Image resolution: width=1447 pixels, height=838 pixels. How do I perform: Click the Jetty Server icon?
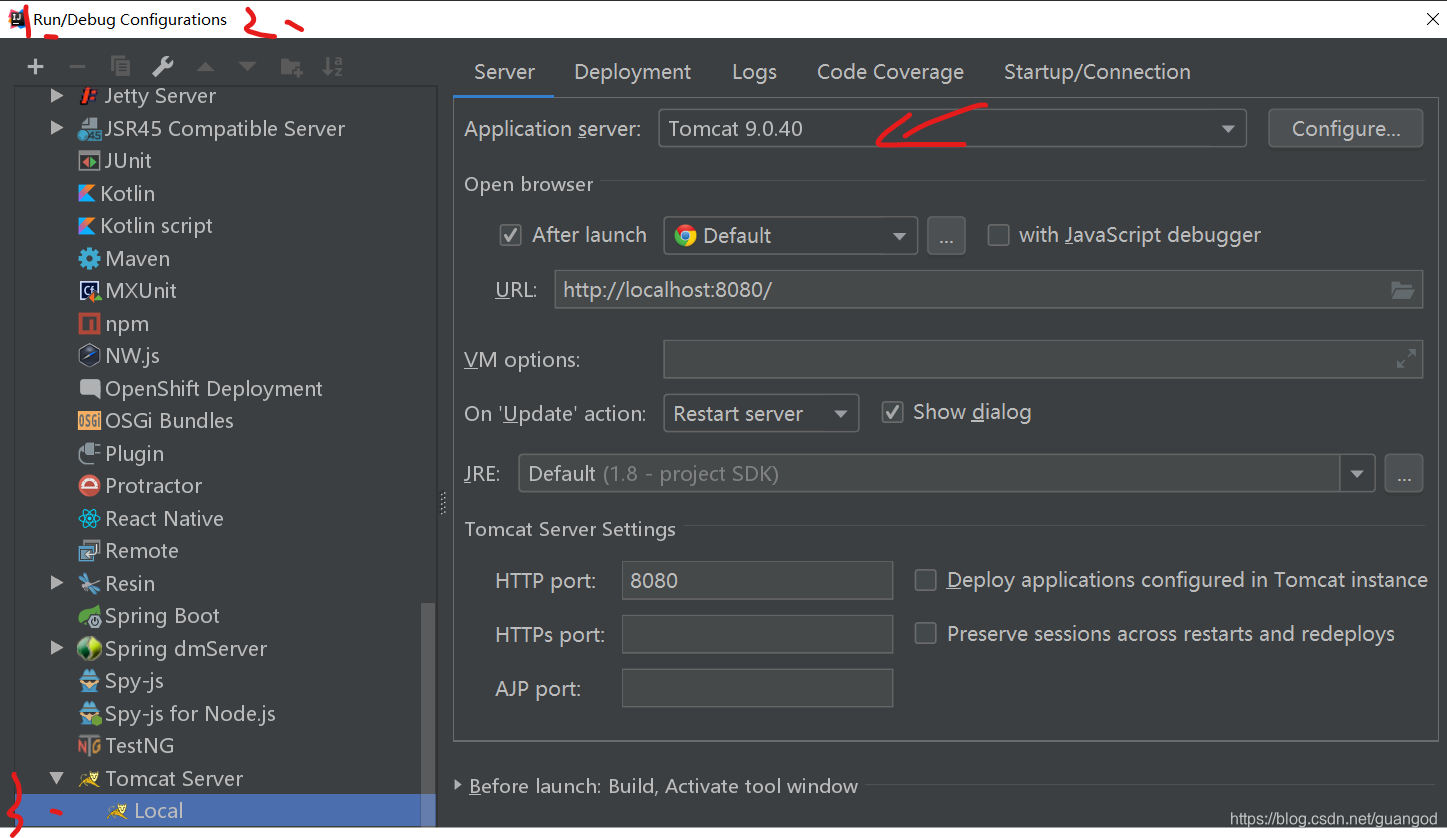click(x=89, y=96)
